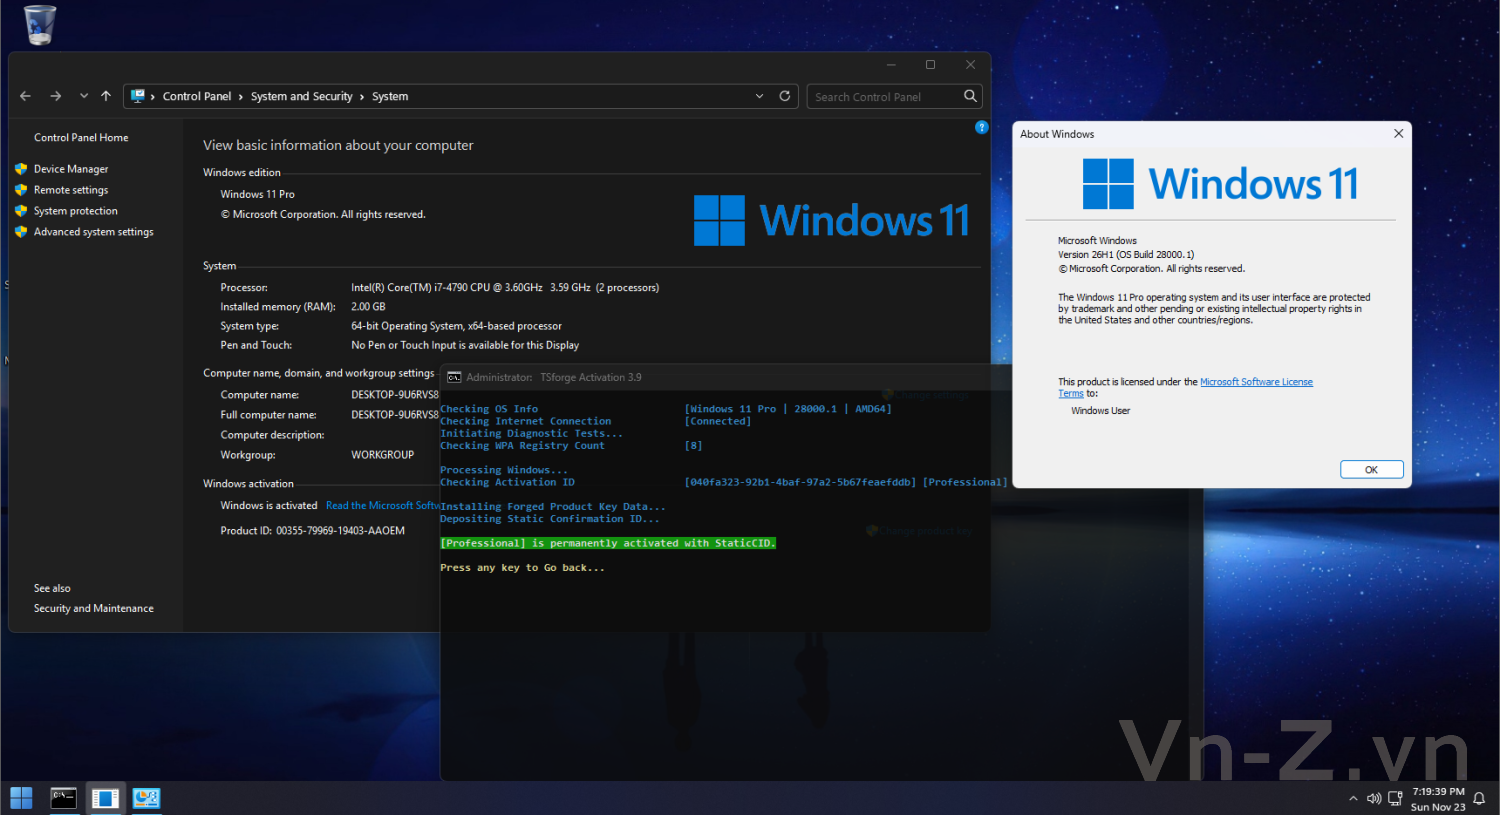Click the up arrow navigation button

[x=106, y=96]
